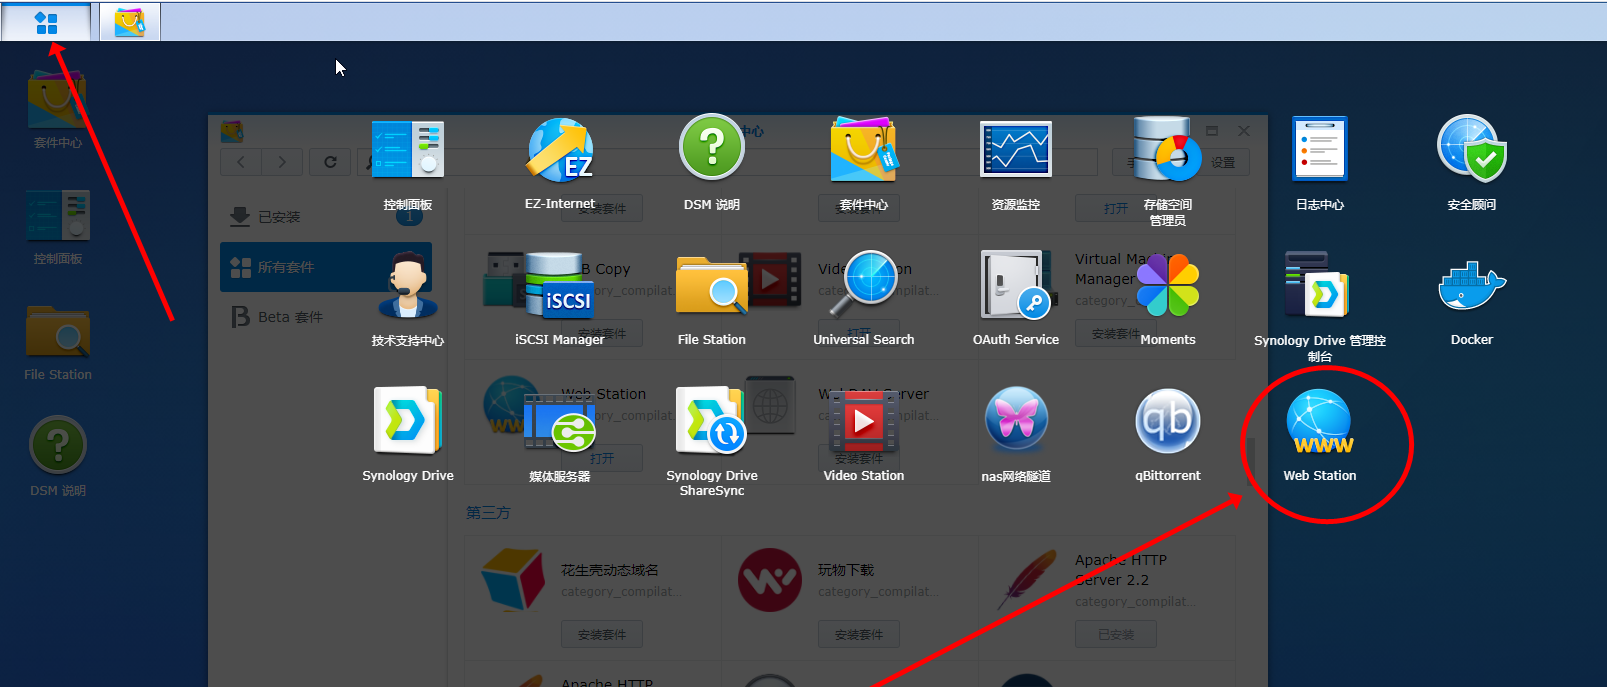Switch to Package Center taskbar window
1607x687 pixels.
click(130, 22)
